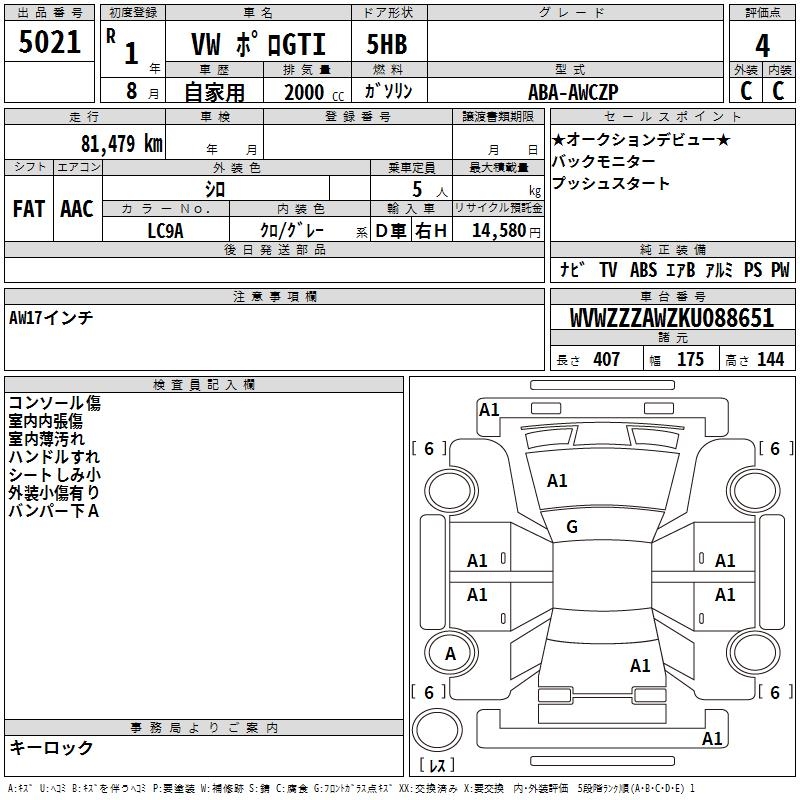Click the fuel type ガソリン
This screenshot has height=800, width=800.
coord(388,91)
